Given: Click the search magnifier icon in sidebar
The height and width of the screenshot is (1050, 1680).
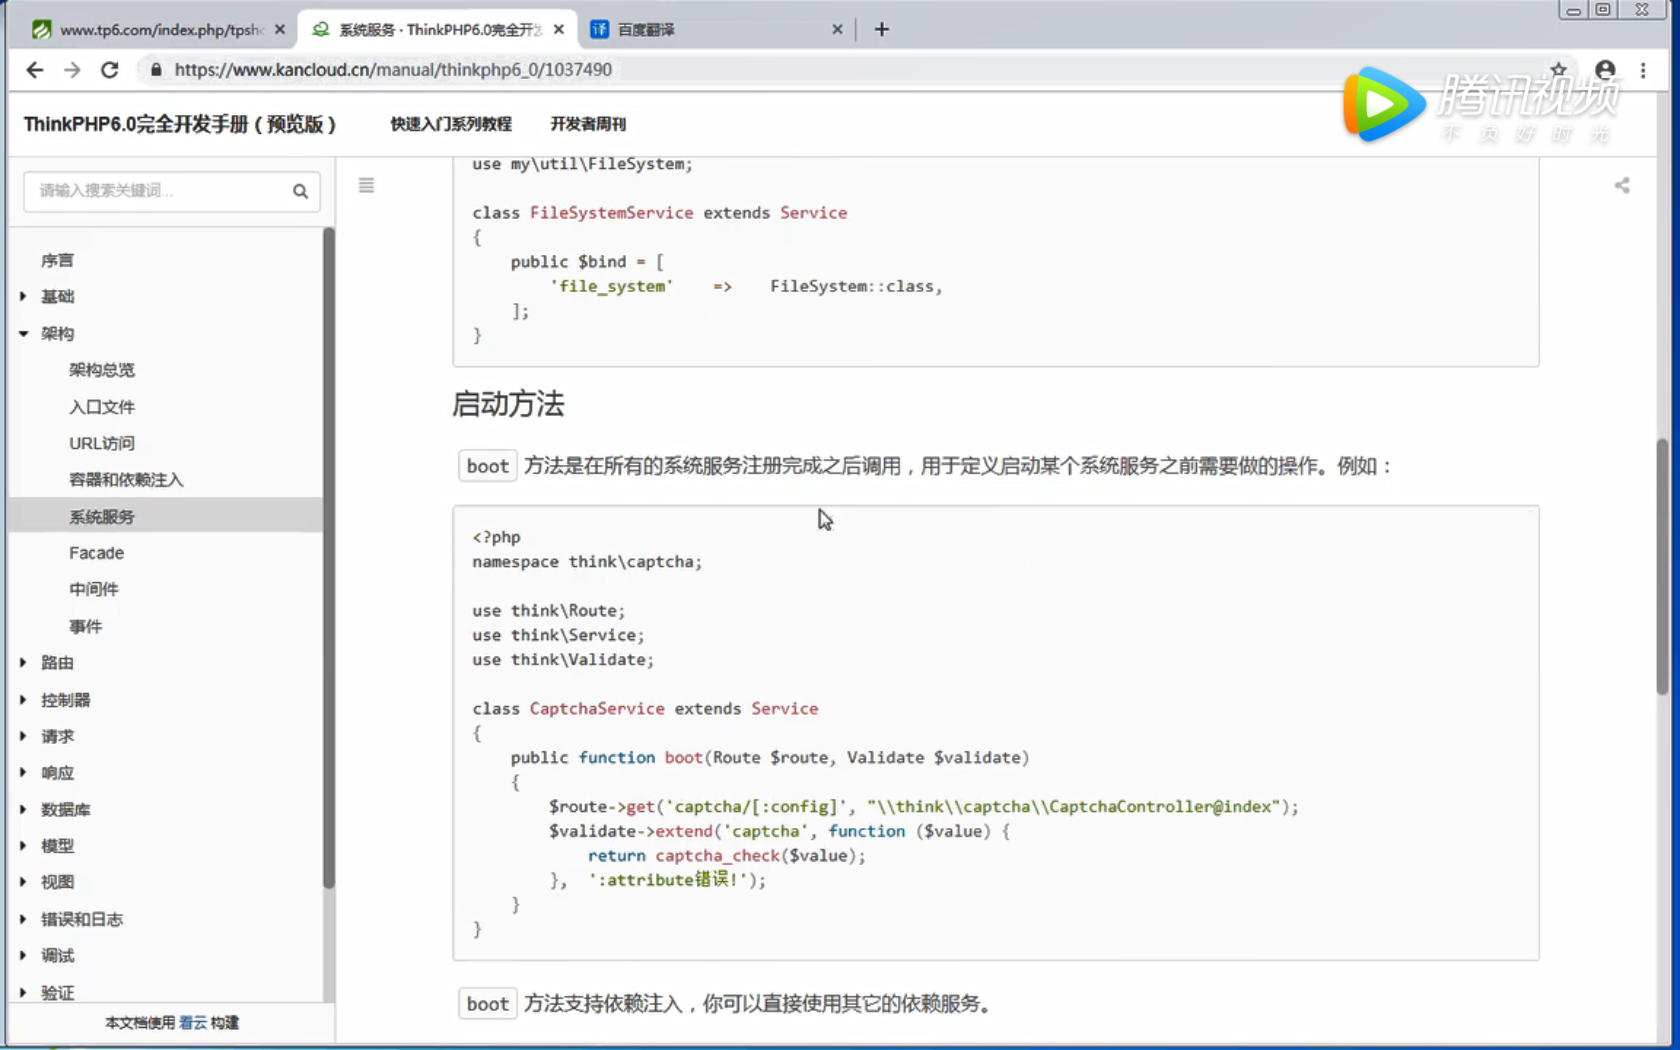Looking at the screenshot, I should click(300, 191).
